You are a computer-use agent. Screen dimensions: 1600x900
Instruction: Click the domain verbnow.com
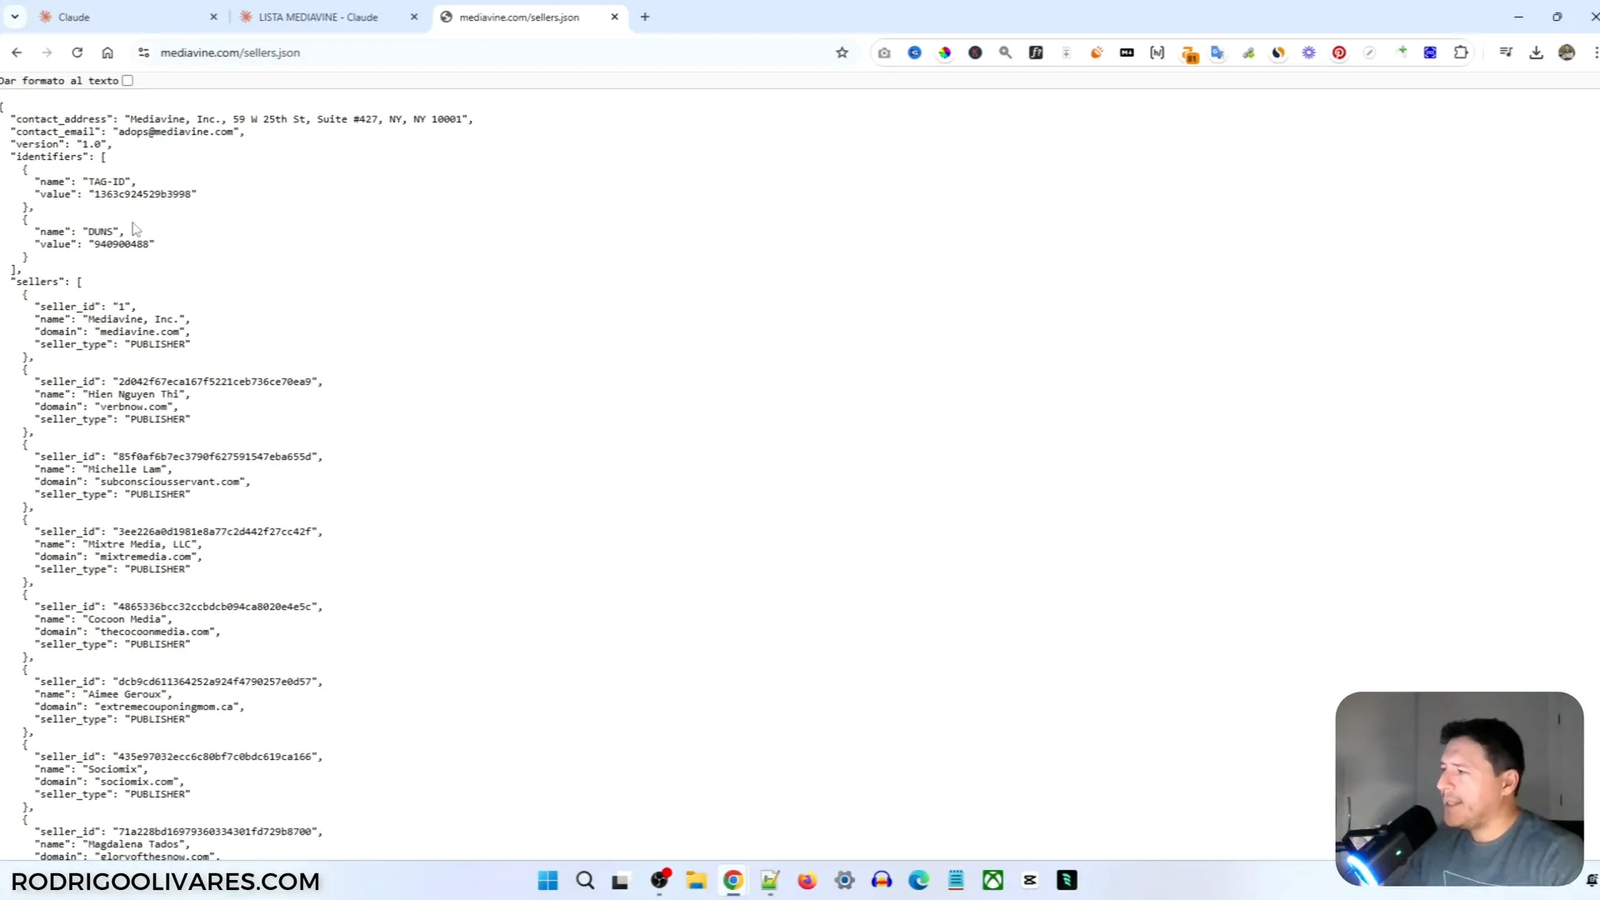(x=135, y=407)
